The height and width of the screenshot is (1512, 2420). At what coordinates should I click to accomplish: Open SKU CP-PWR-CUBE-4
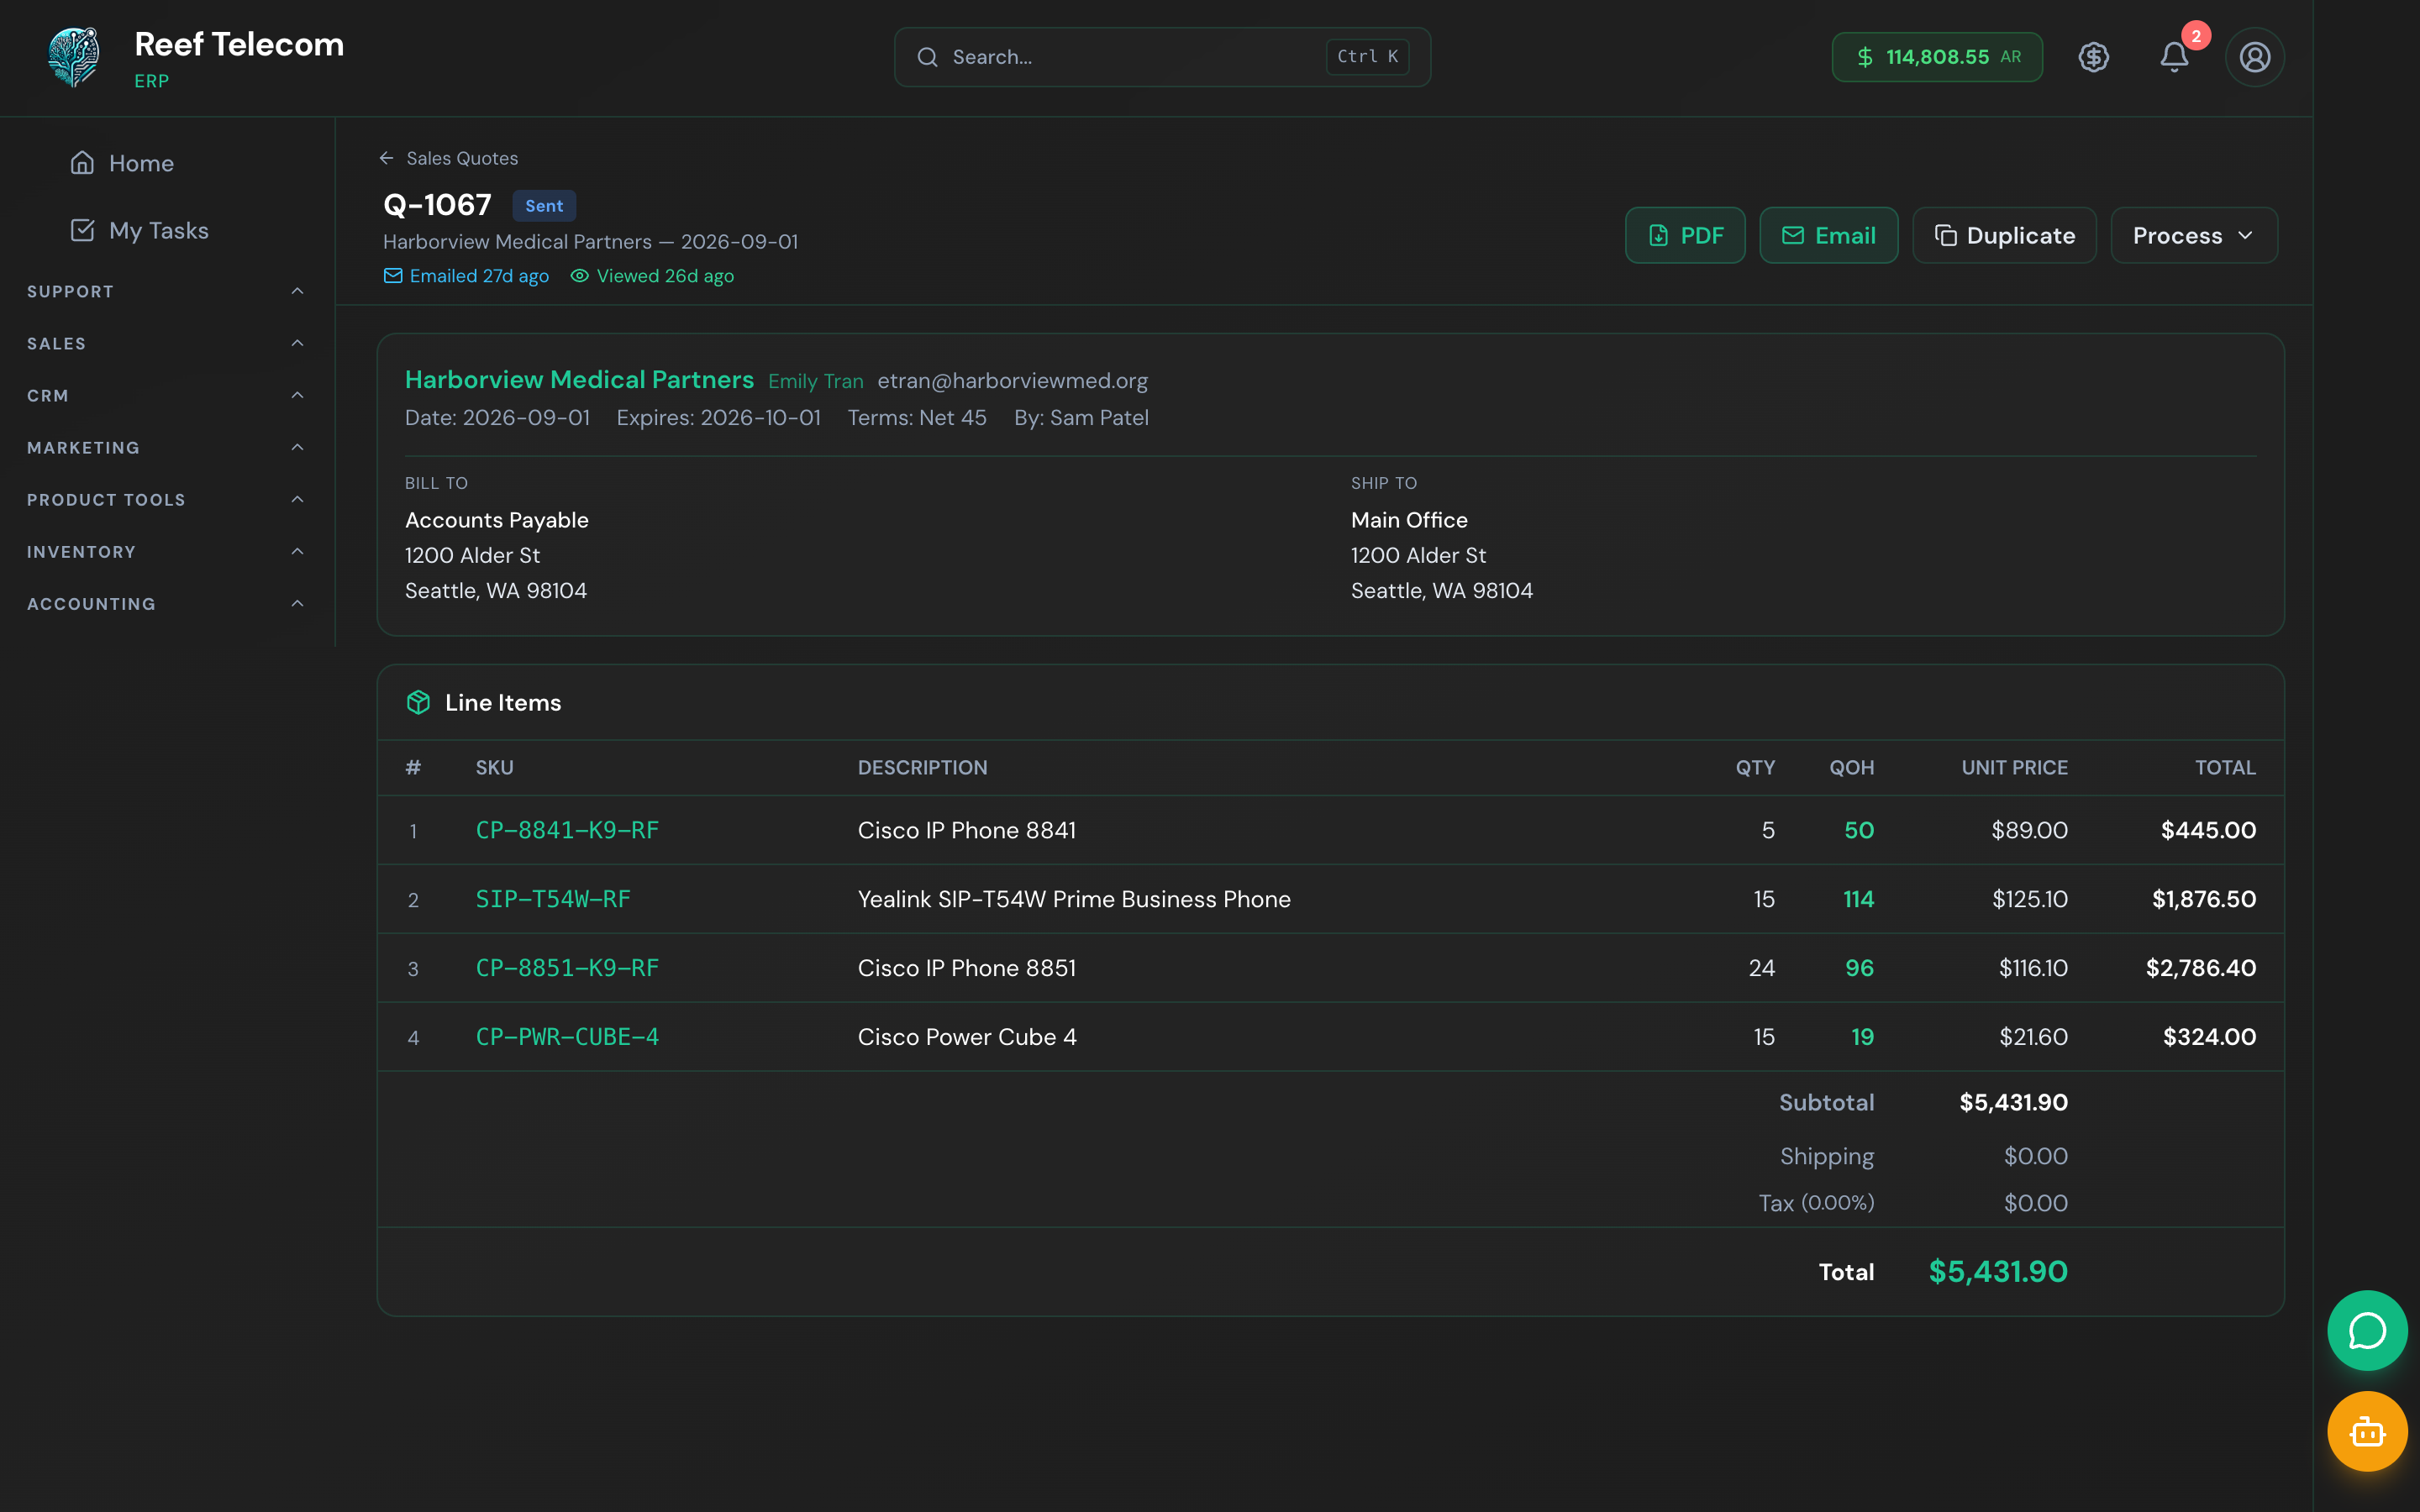pyautogui.click(x=567, y=1037)
